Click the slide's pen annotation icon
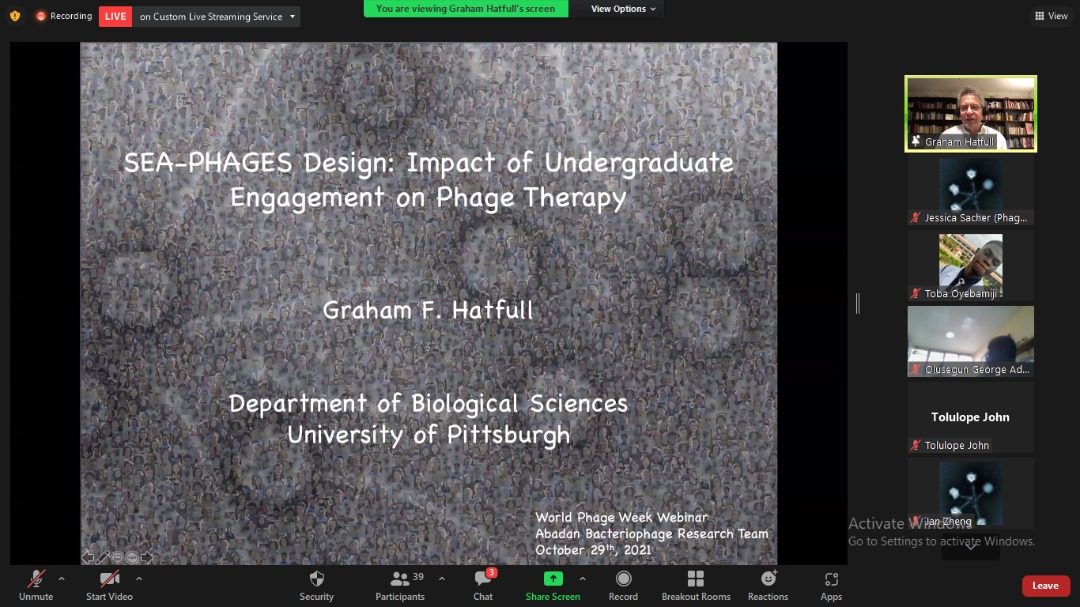The height and width of the screenshot is (607, 1080). pyautogui.click(x=103, y=557)
